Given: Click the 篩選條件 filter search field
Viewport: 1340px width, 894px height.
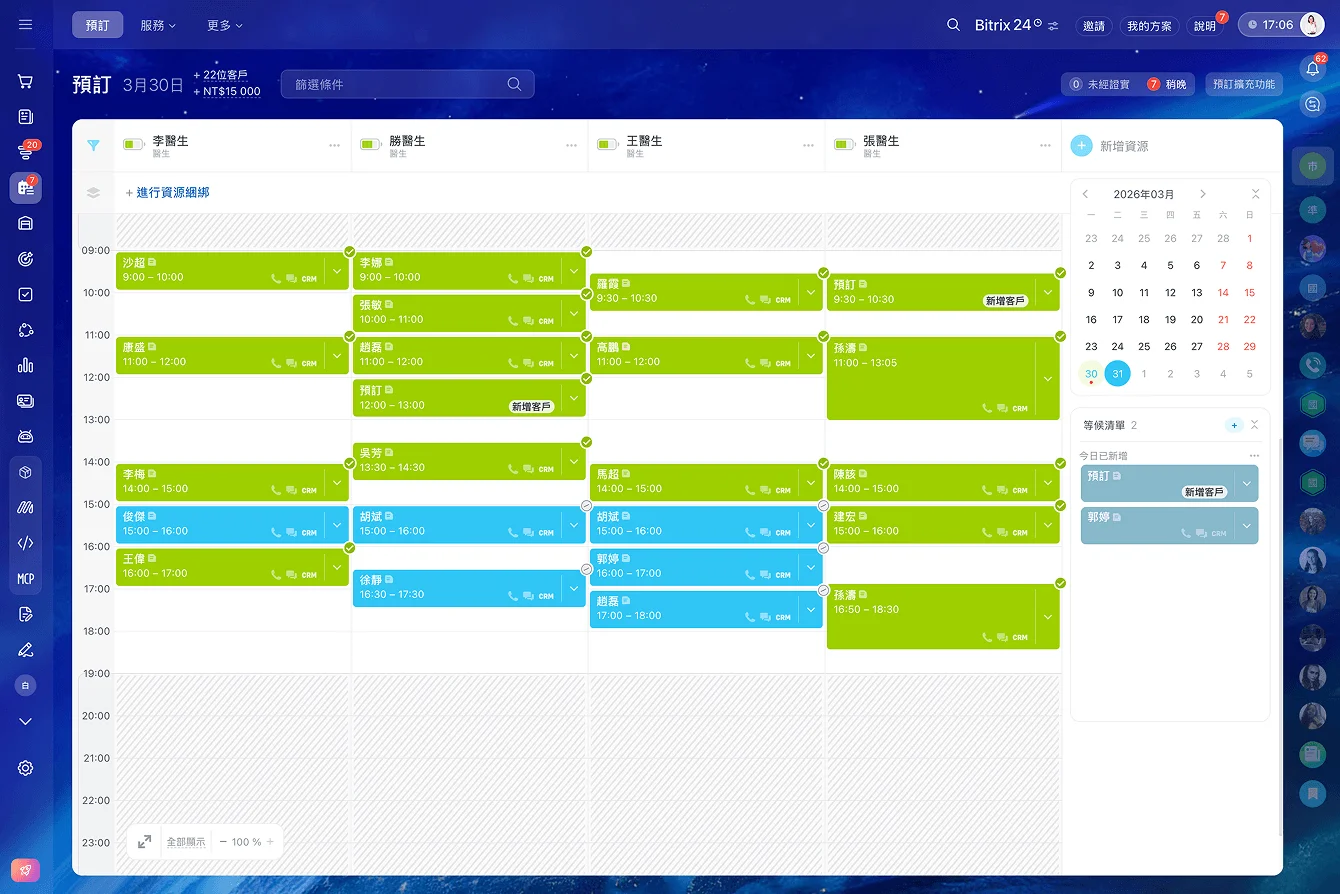Looking at the screenshot, I should click(407, 84).
